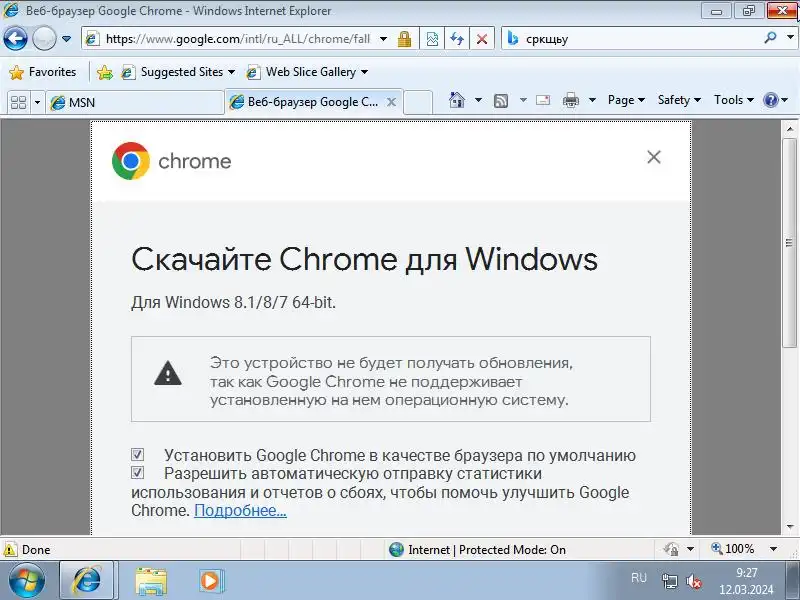The image size is (800, 600).
Task: Close the Chrome download dialog with X
Action: coord(654,157)
